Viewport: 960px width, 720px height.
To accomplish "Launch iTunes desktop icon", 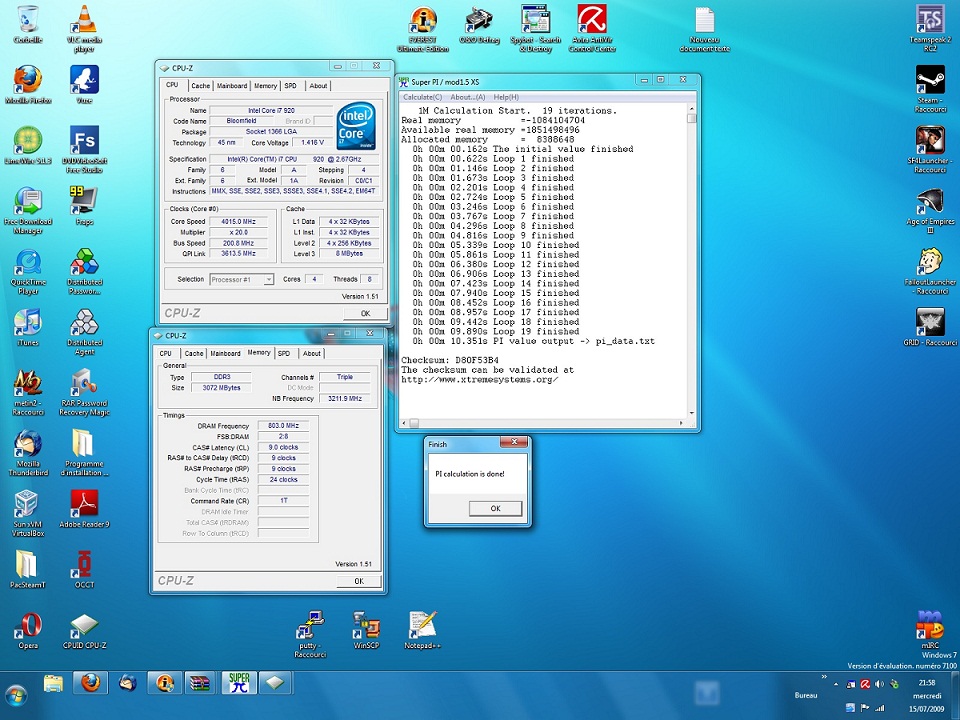I will [x=28, y=328].
